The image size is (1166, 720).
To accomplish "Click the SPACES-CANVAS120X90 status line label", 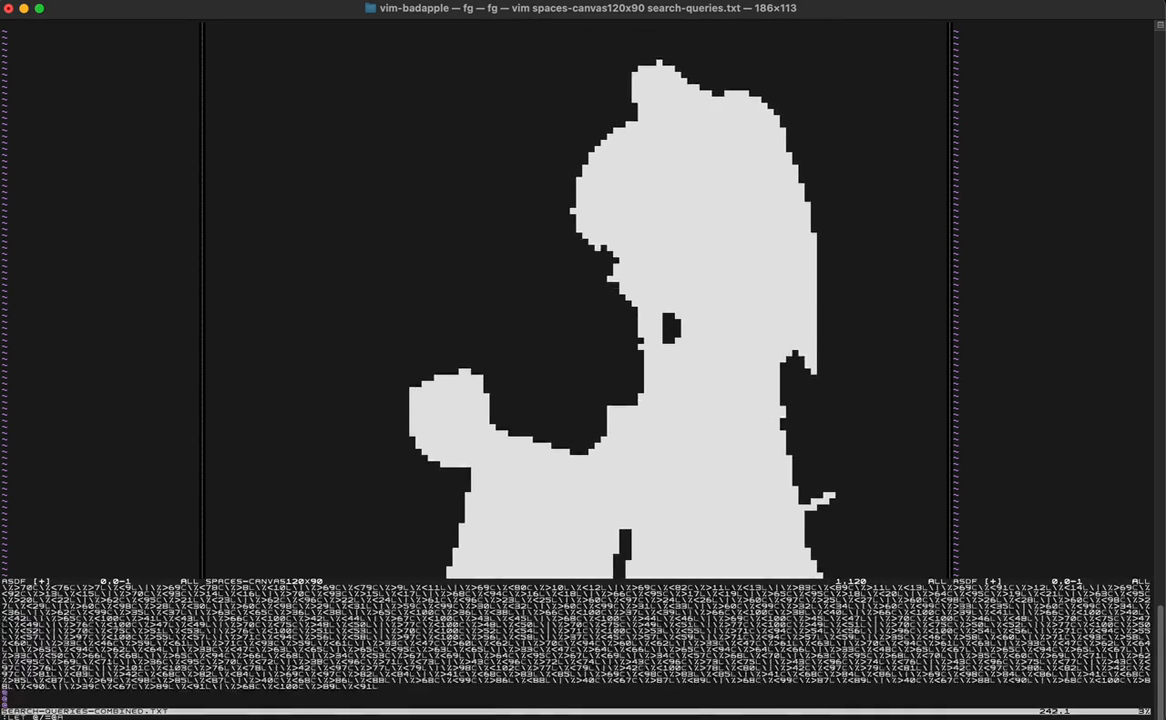I will point(264,581).
